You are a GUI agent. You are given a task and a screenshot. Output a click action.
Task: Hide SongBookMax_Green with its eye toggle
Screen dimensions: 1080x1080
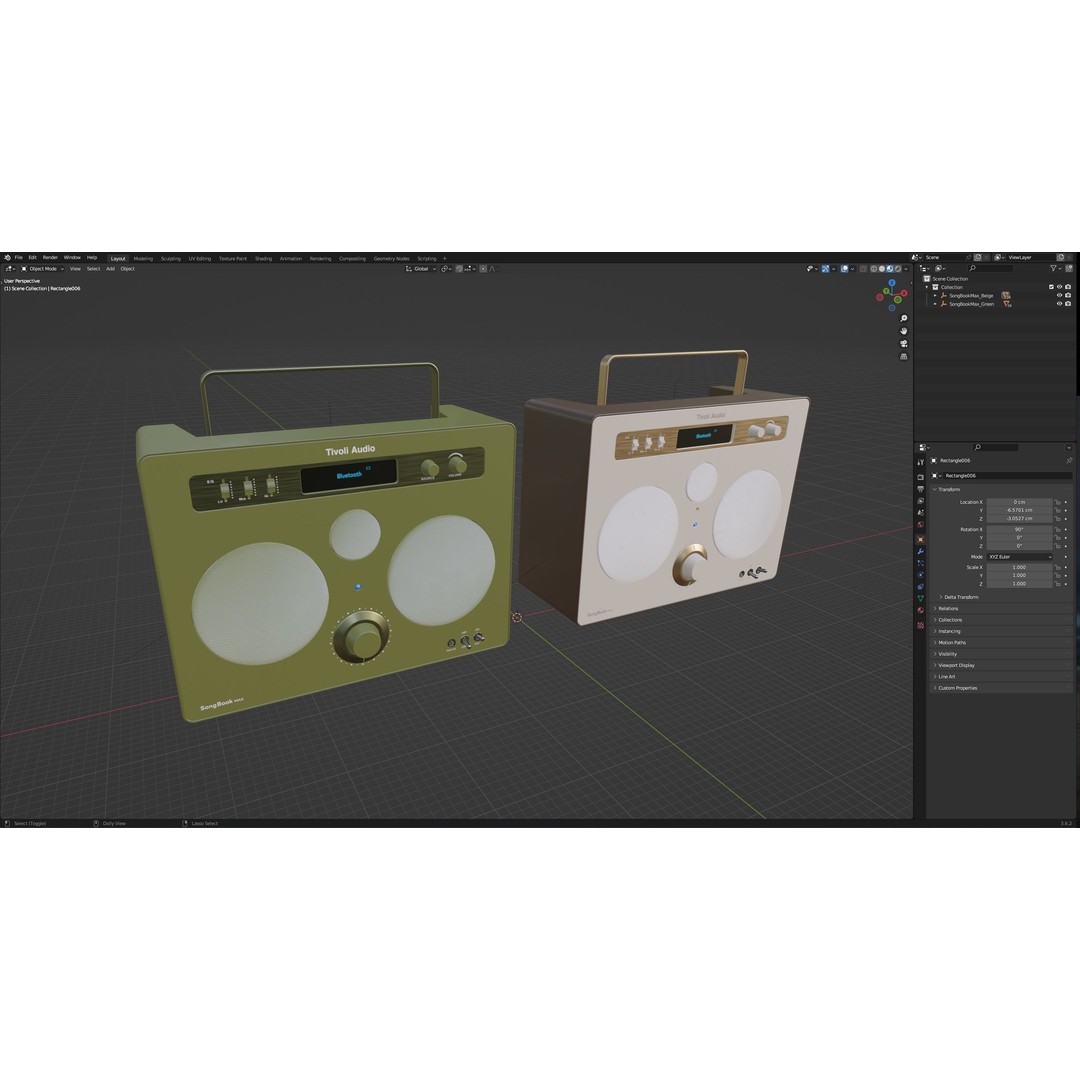[x=1059, y=303]
